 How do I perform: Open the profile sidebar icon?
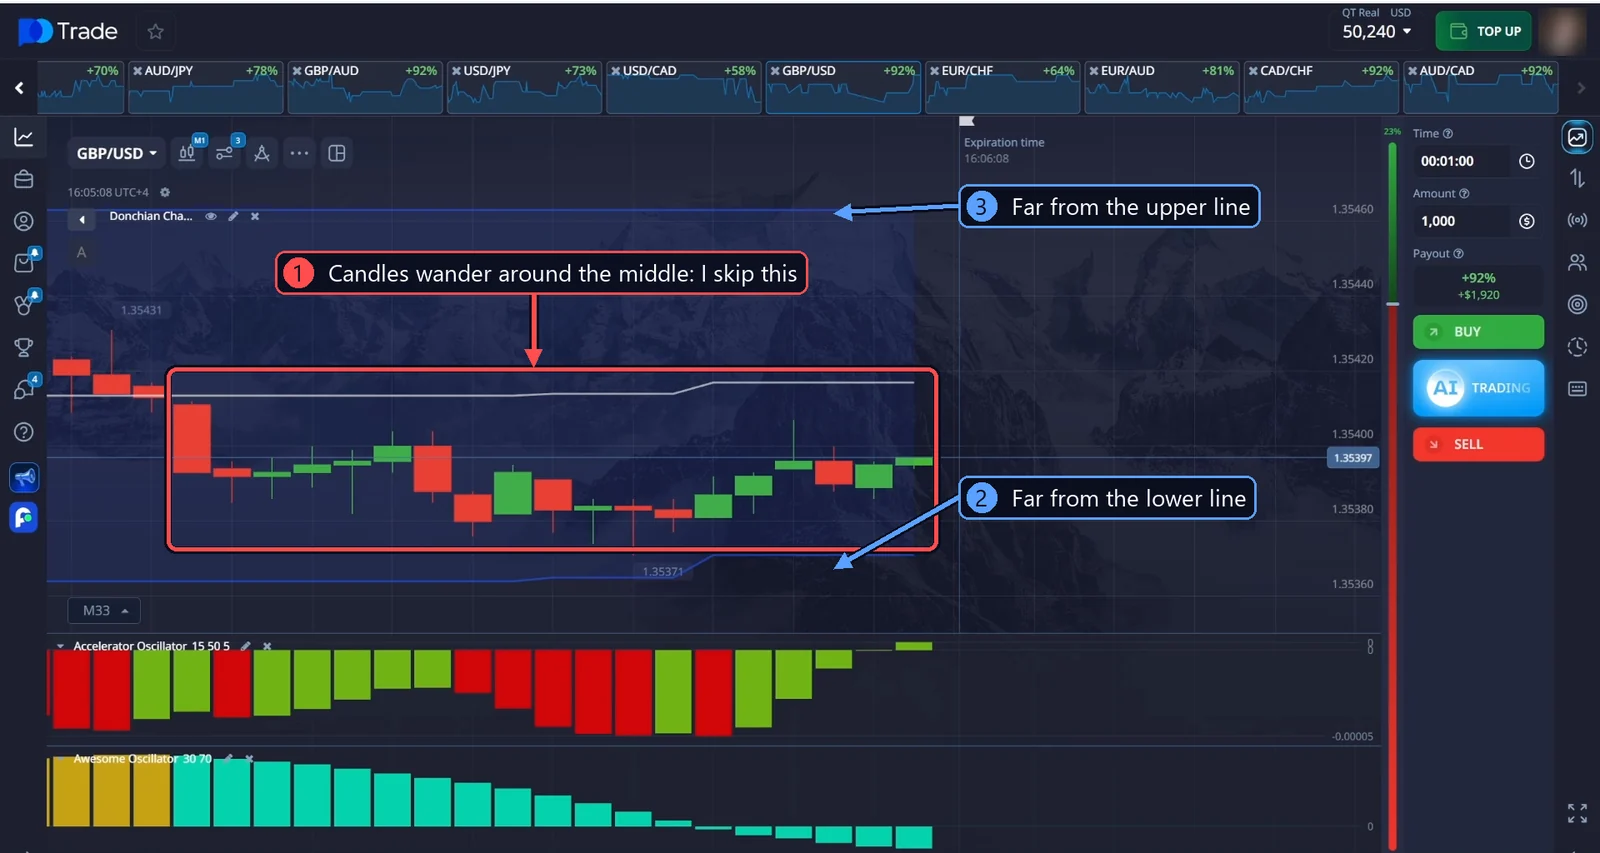pos(24,221)
